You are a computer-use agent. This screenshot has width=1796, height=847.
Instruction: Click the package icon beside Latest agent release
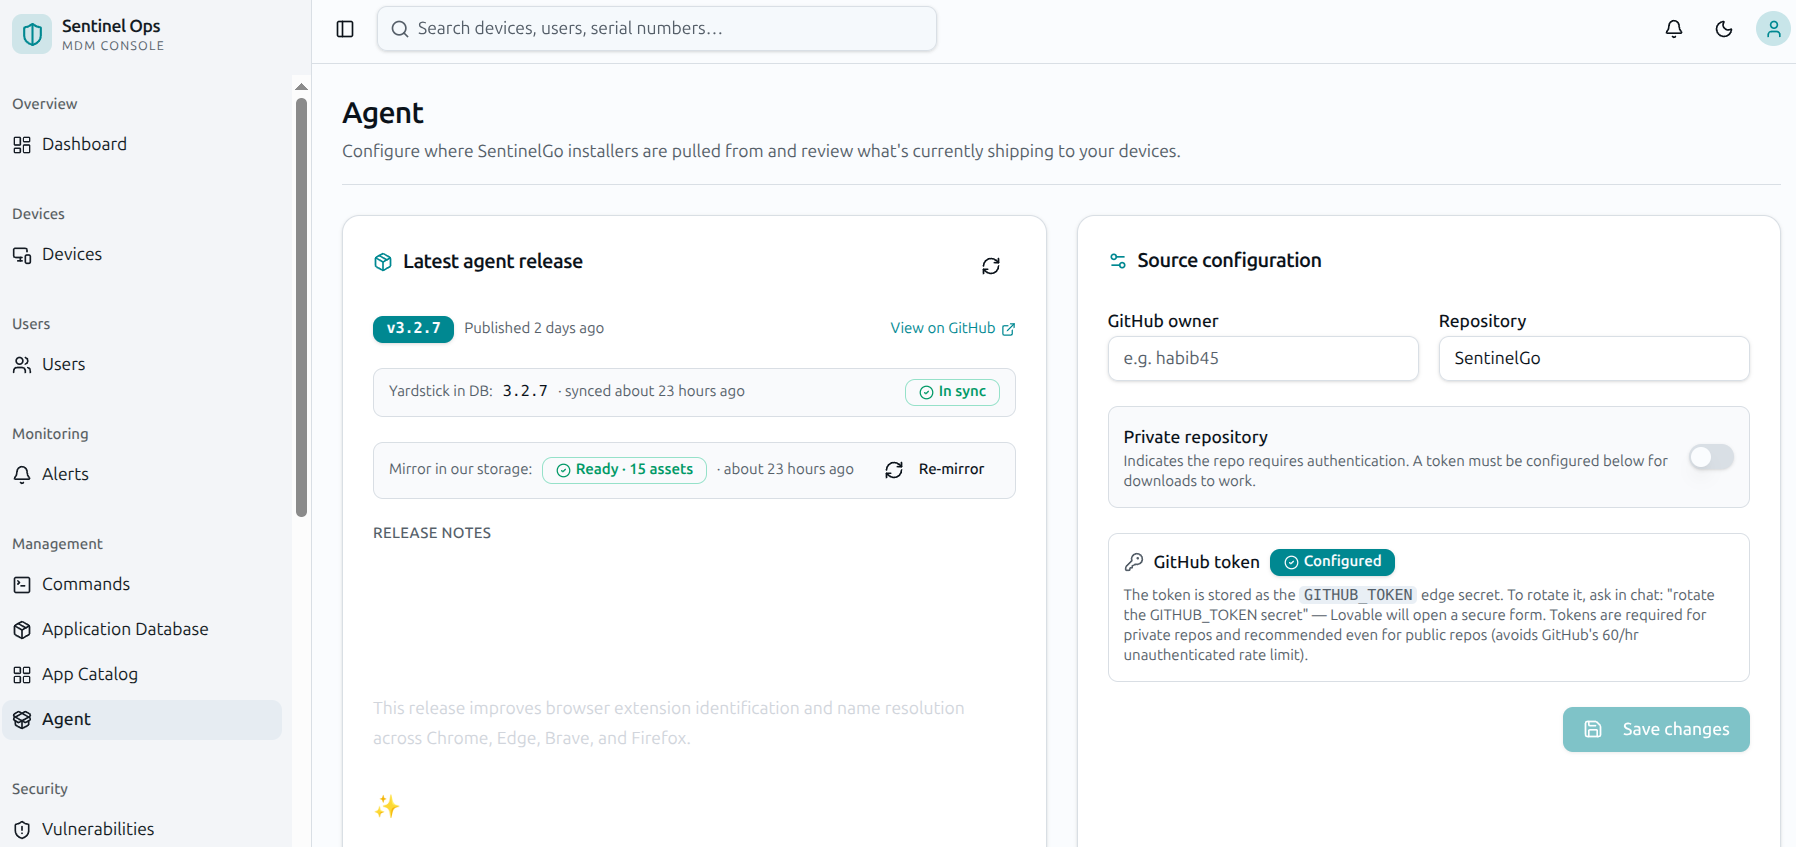[x=383, y=262]
